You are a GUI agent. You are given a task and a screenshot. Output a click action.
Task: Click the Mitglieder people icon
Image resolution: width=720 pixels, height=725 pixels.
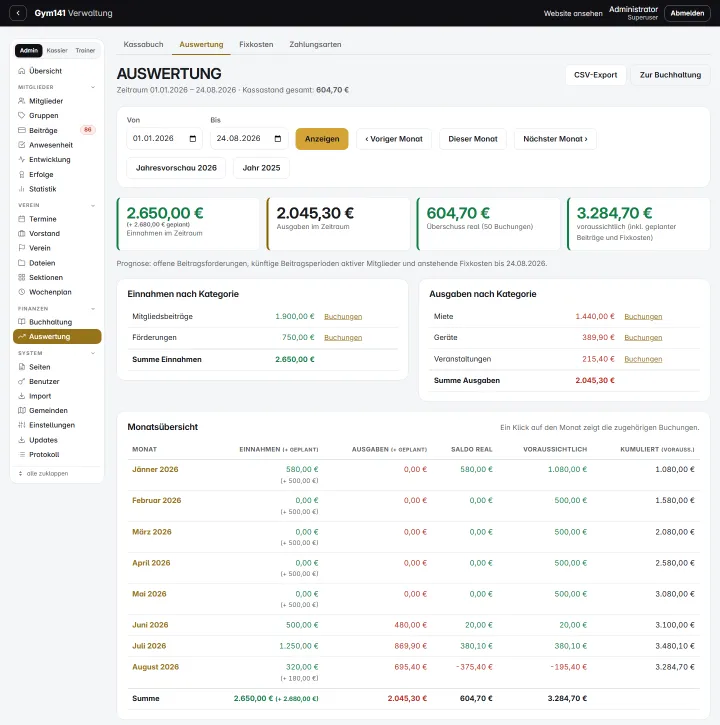[21, 101]
